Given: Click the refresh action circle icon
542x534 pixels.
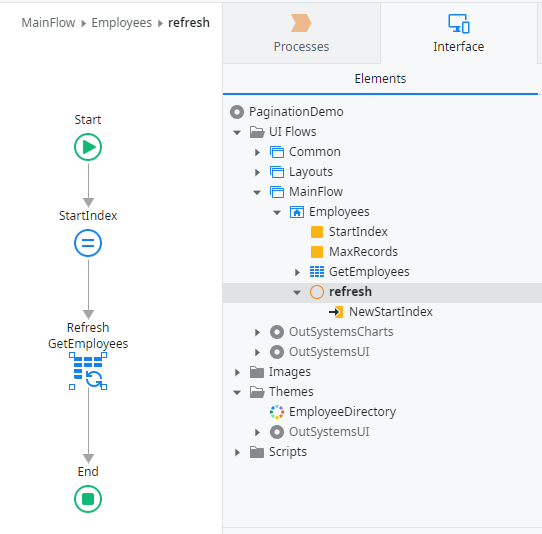Looking at the screenshot, I should coord(317,292).
